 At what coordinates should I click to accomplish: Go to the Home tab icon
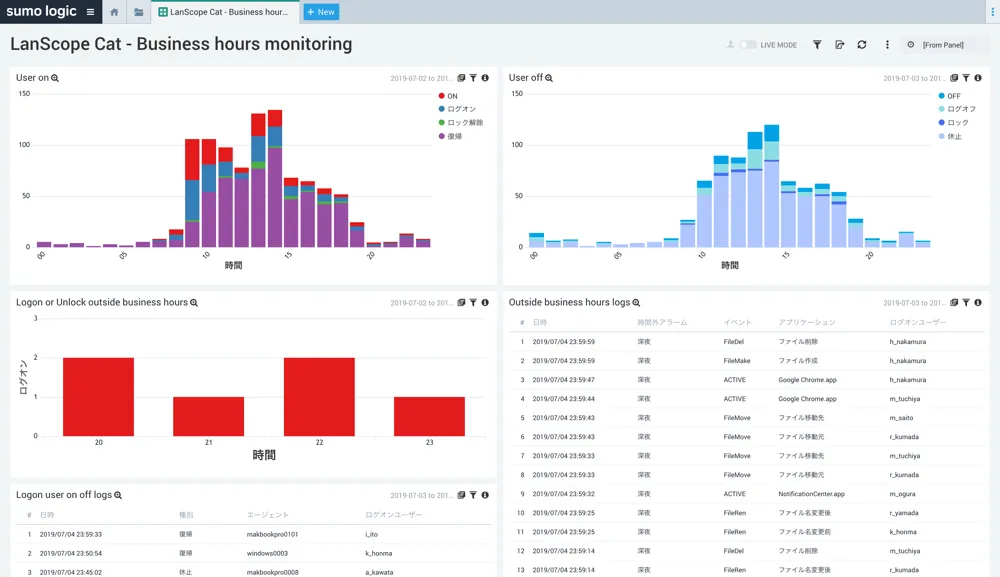point(114,12)
